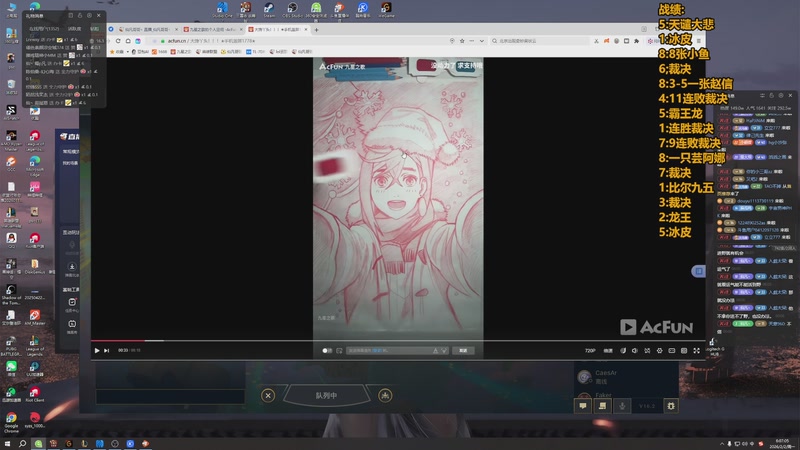Screen dimensions: 800x450
Task: Open the Google Chrome desktop shortcut
Action: tap(11, 422)
